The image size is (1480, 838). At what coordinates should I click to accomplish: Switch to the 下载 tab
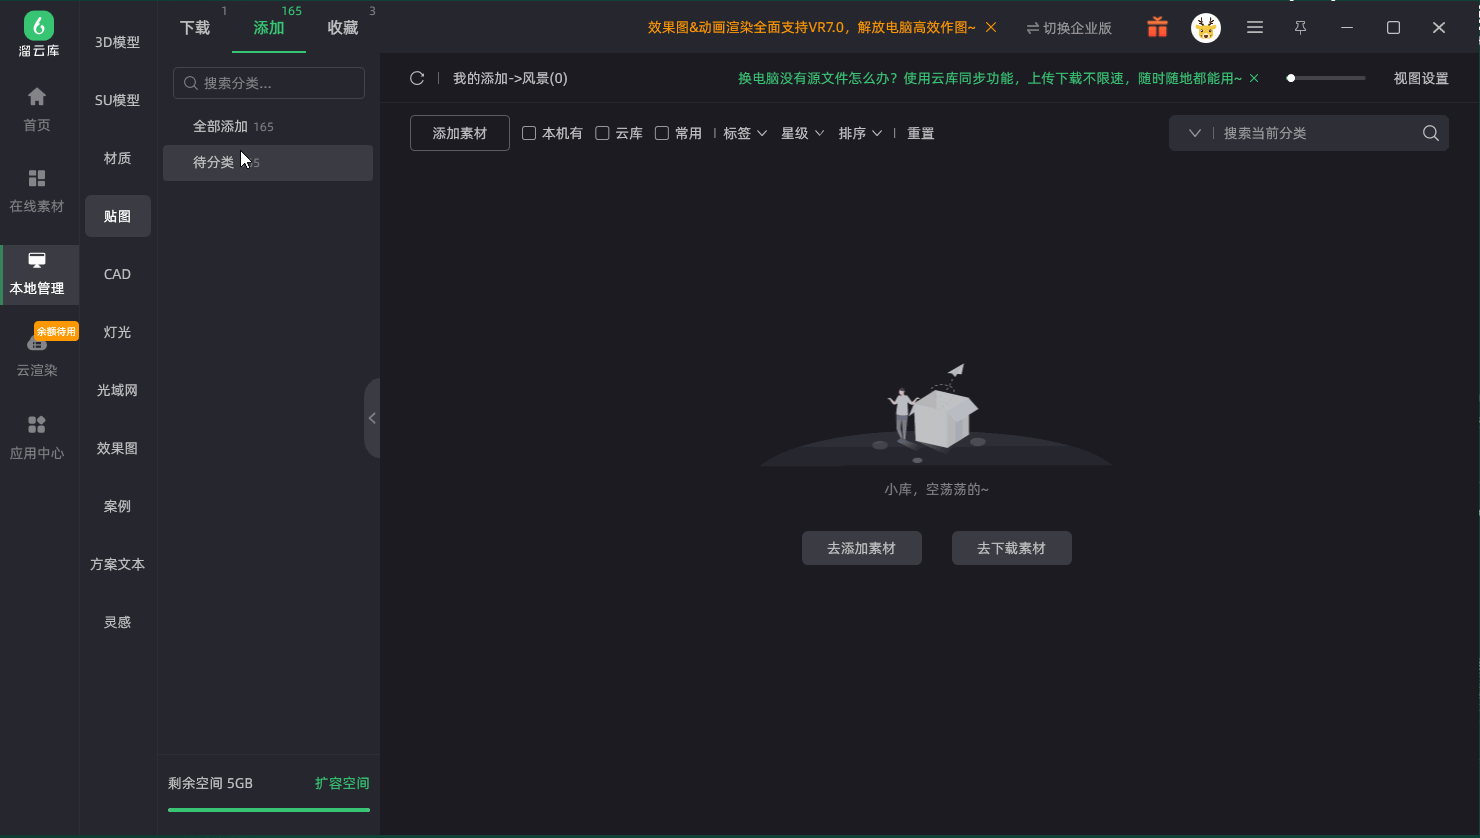[x=195, y=28]
